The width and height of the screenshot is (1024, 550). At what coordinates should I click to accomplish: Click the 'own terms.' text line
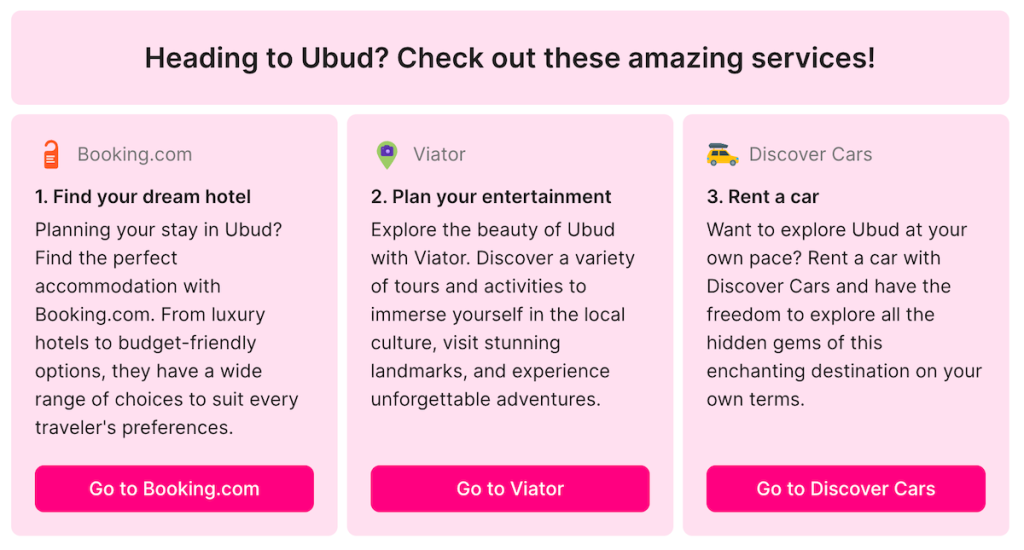(755, 399)
